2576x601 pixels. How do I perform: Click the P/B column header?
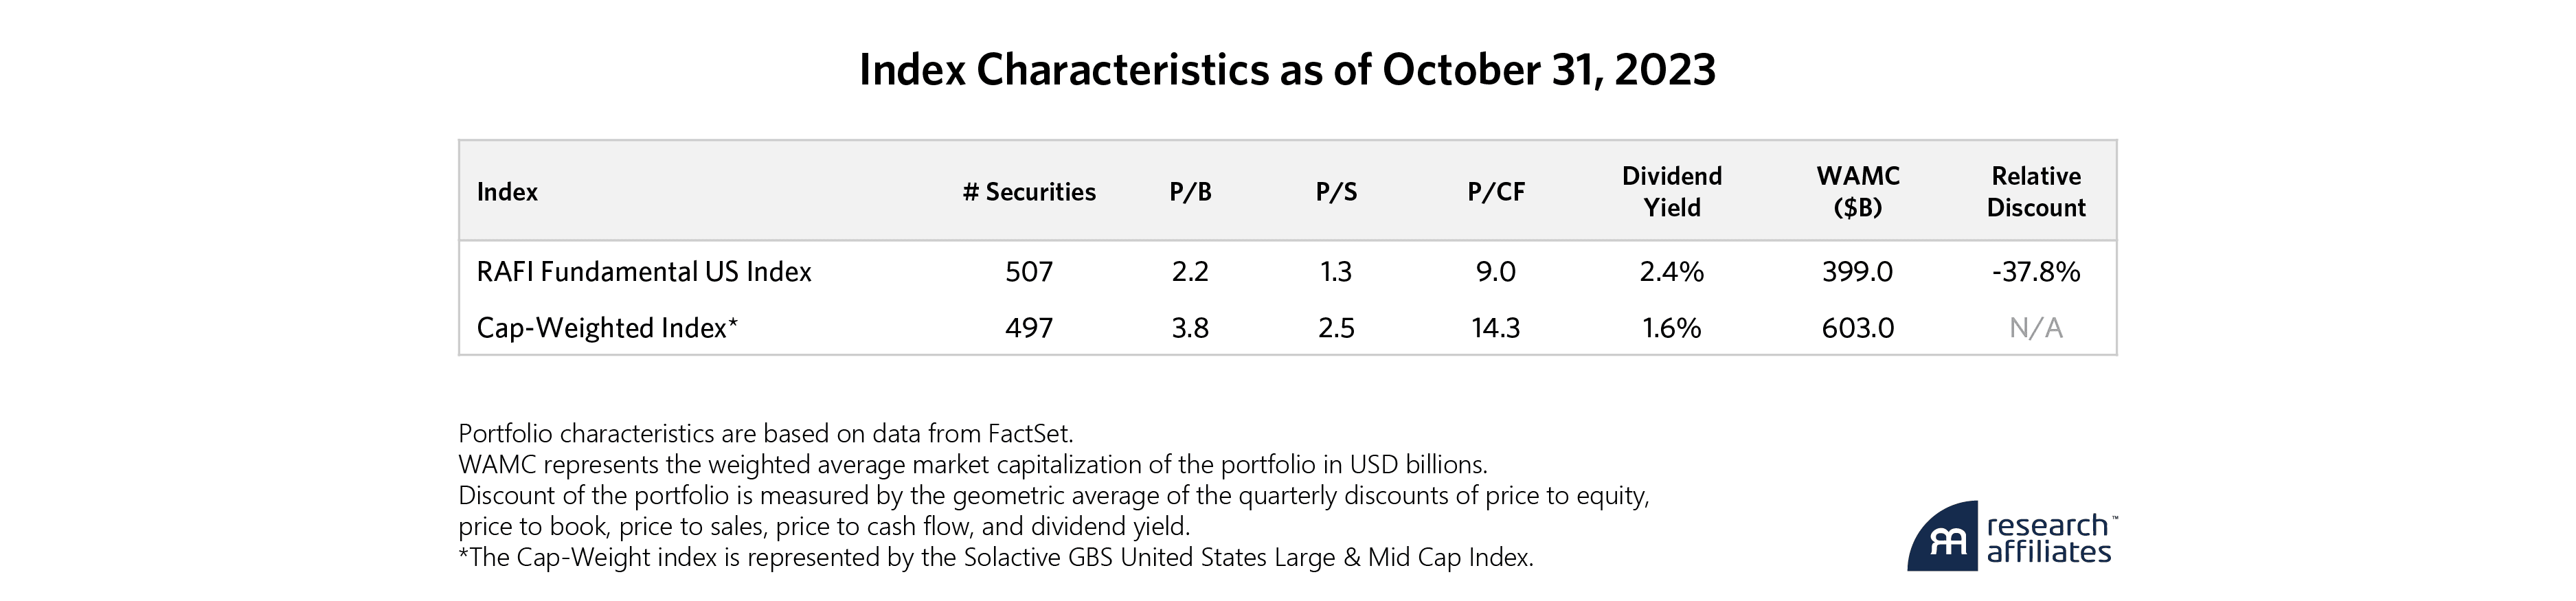1190,192
